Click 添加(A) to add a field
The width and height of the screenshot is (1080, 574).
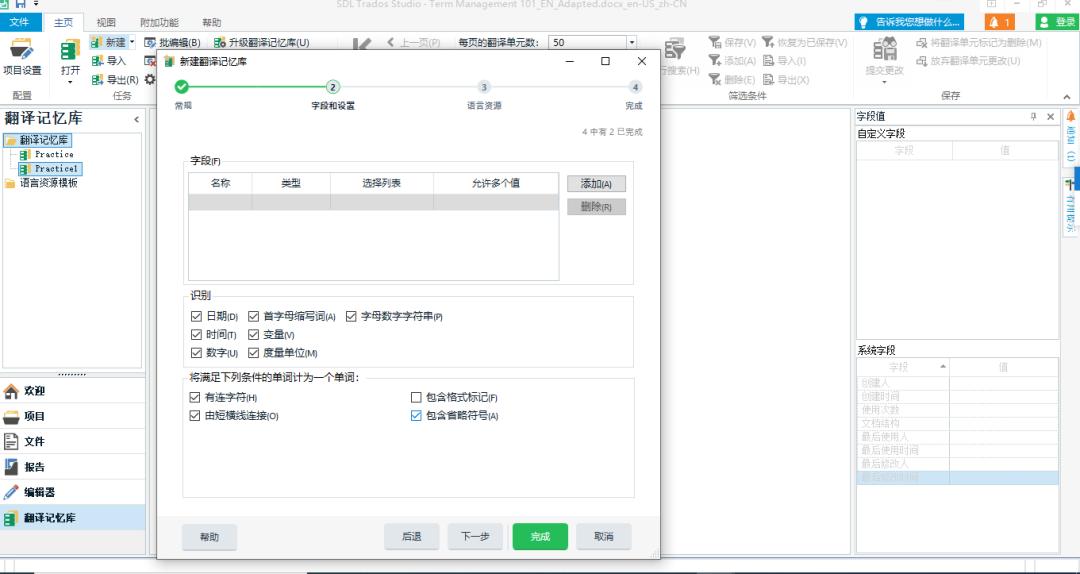[596, 183]
